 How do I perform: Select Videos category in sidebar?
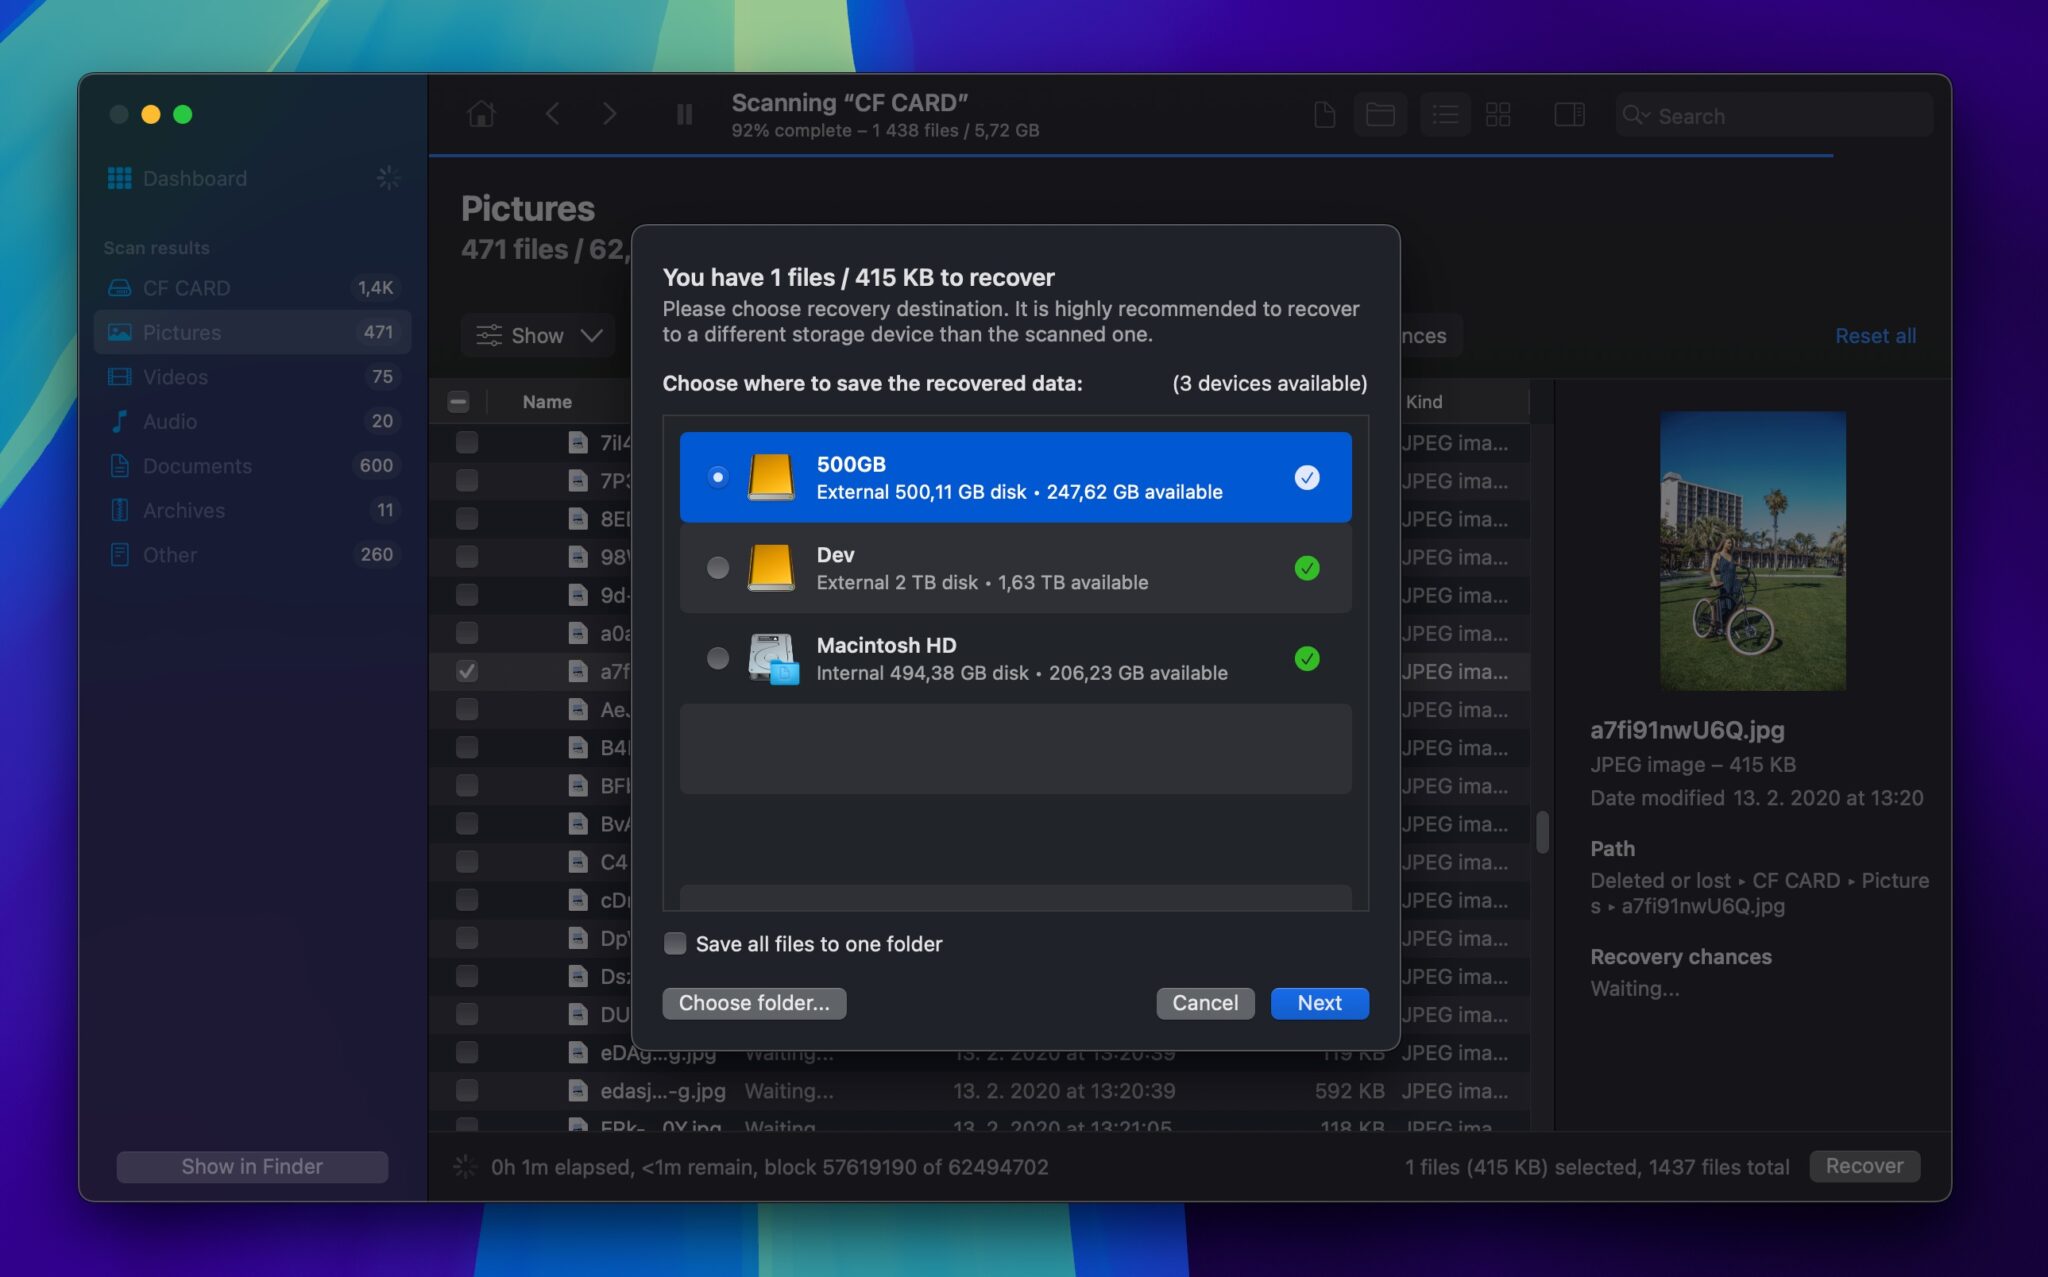coord(252,377)
